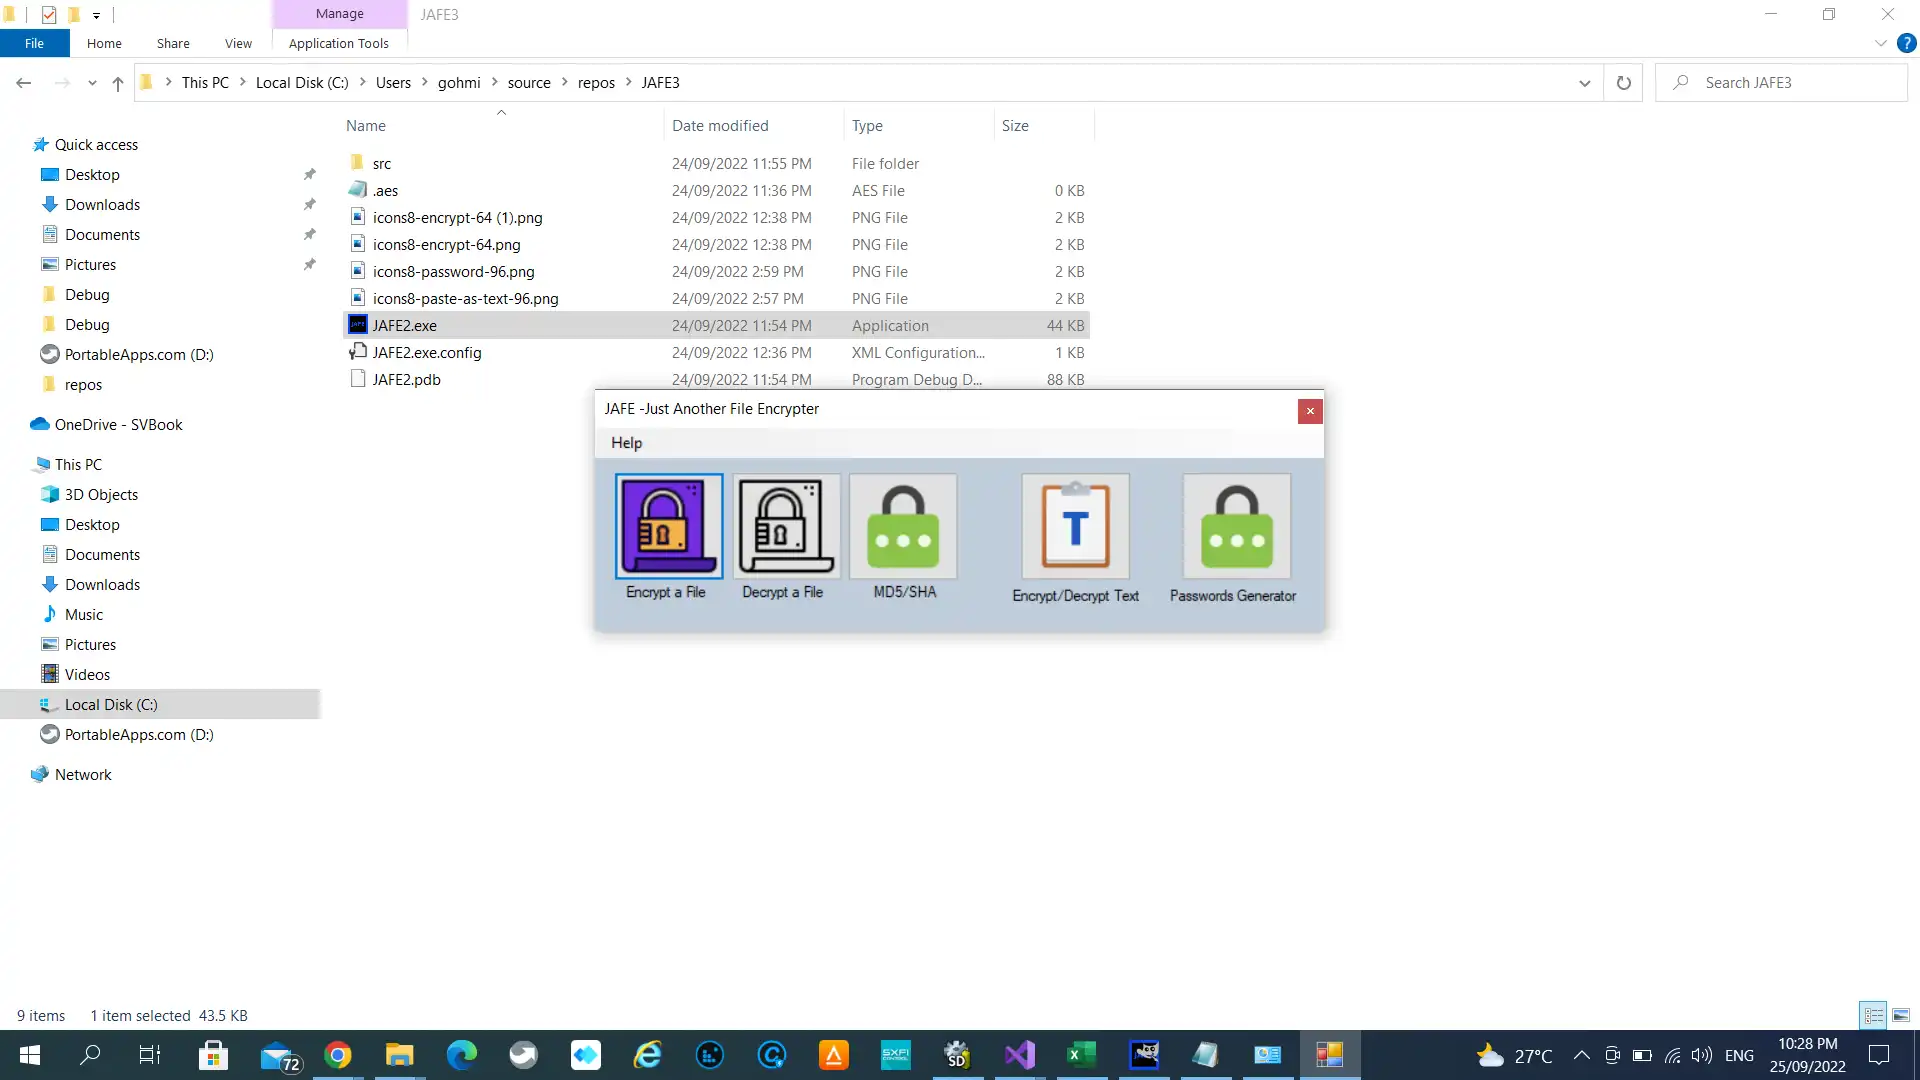Click the Application Tools ribbon tab

(x=339, y=44)
